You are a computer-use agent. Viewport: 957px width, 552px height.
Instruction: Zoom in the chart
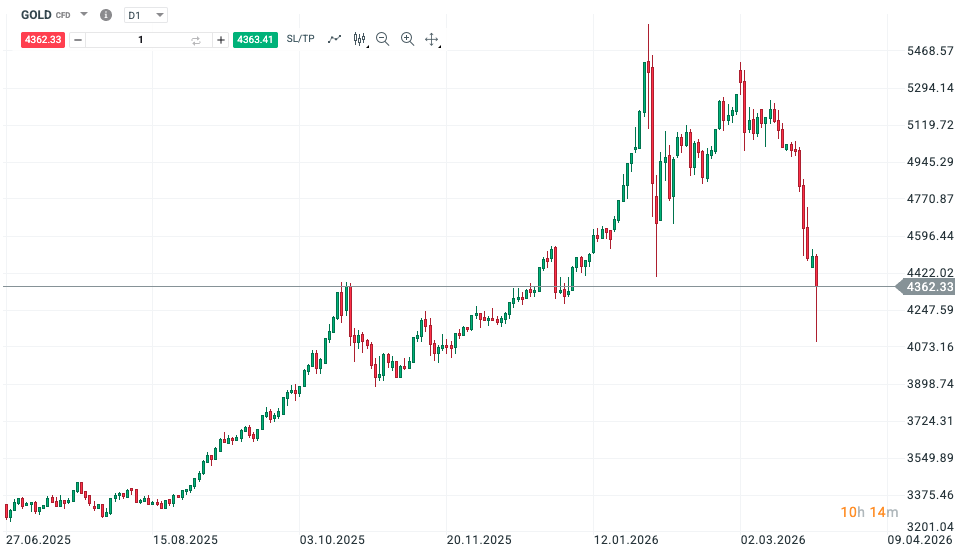click(407, 39)
